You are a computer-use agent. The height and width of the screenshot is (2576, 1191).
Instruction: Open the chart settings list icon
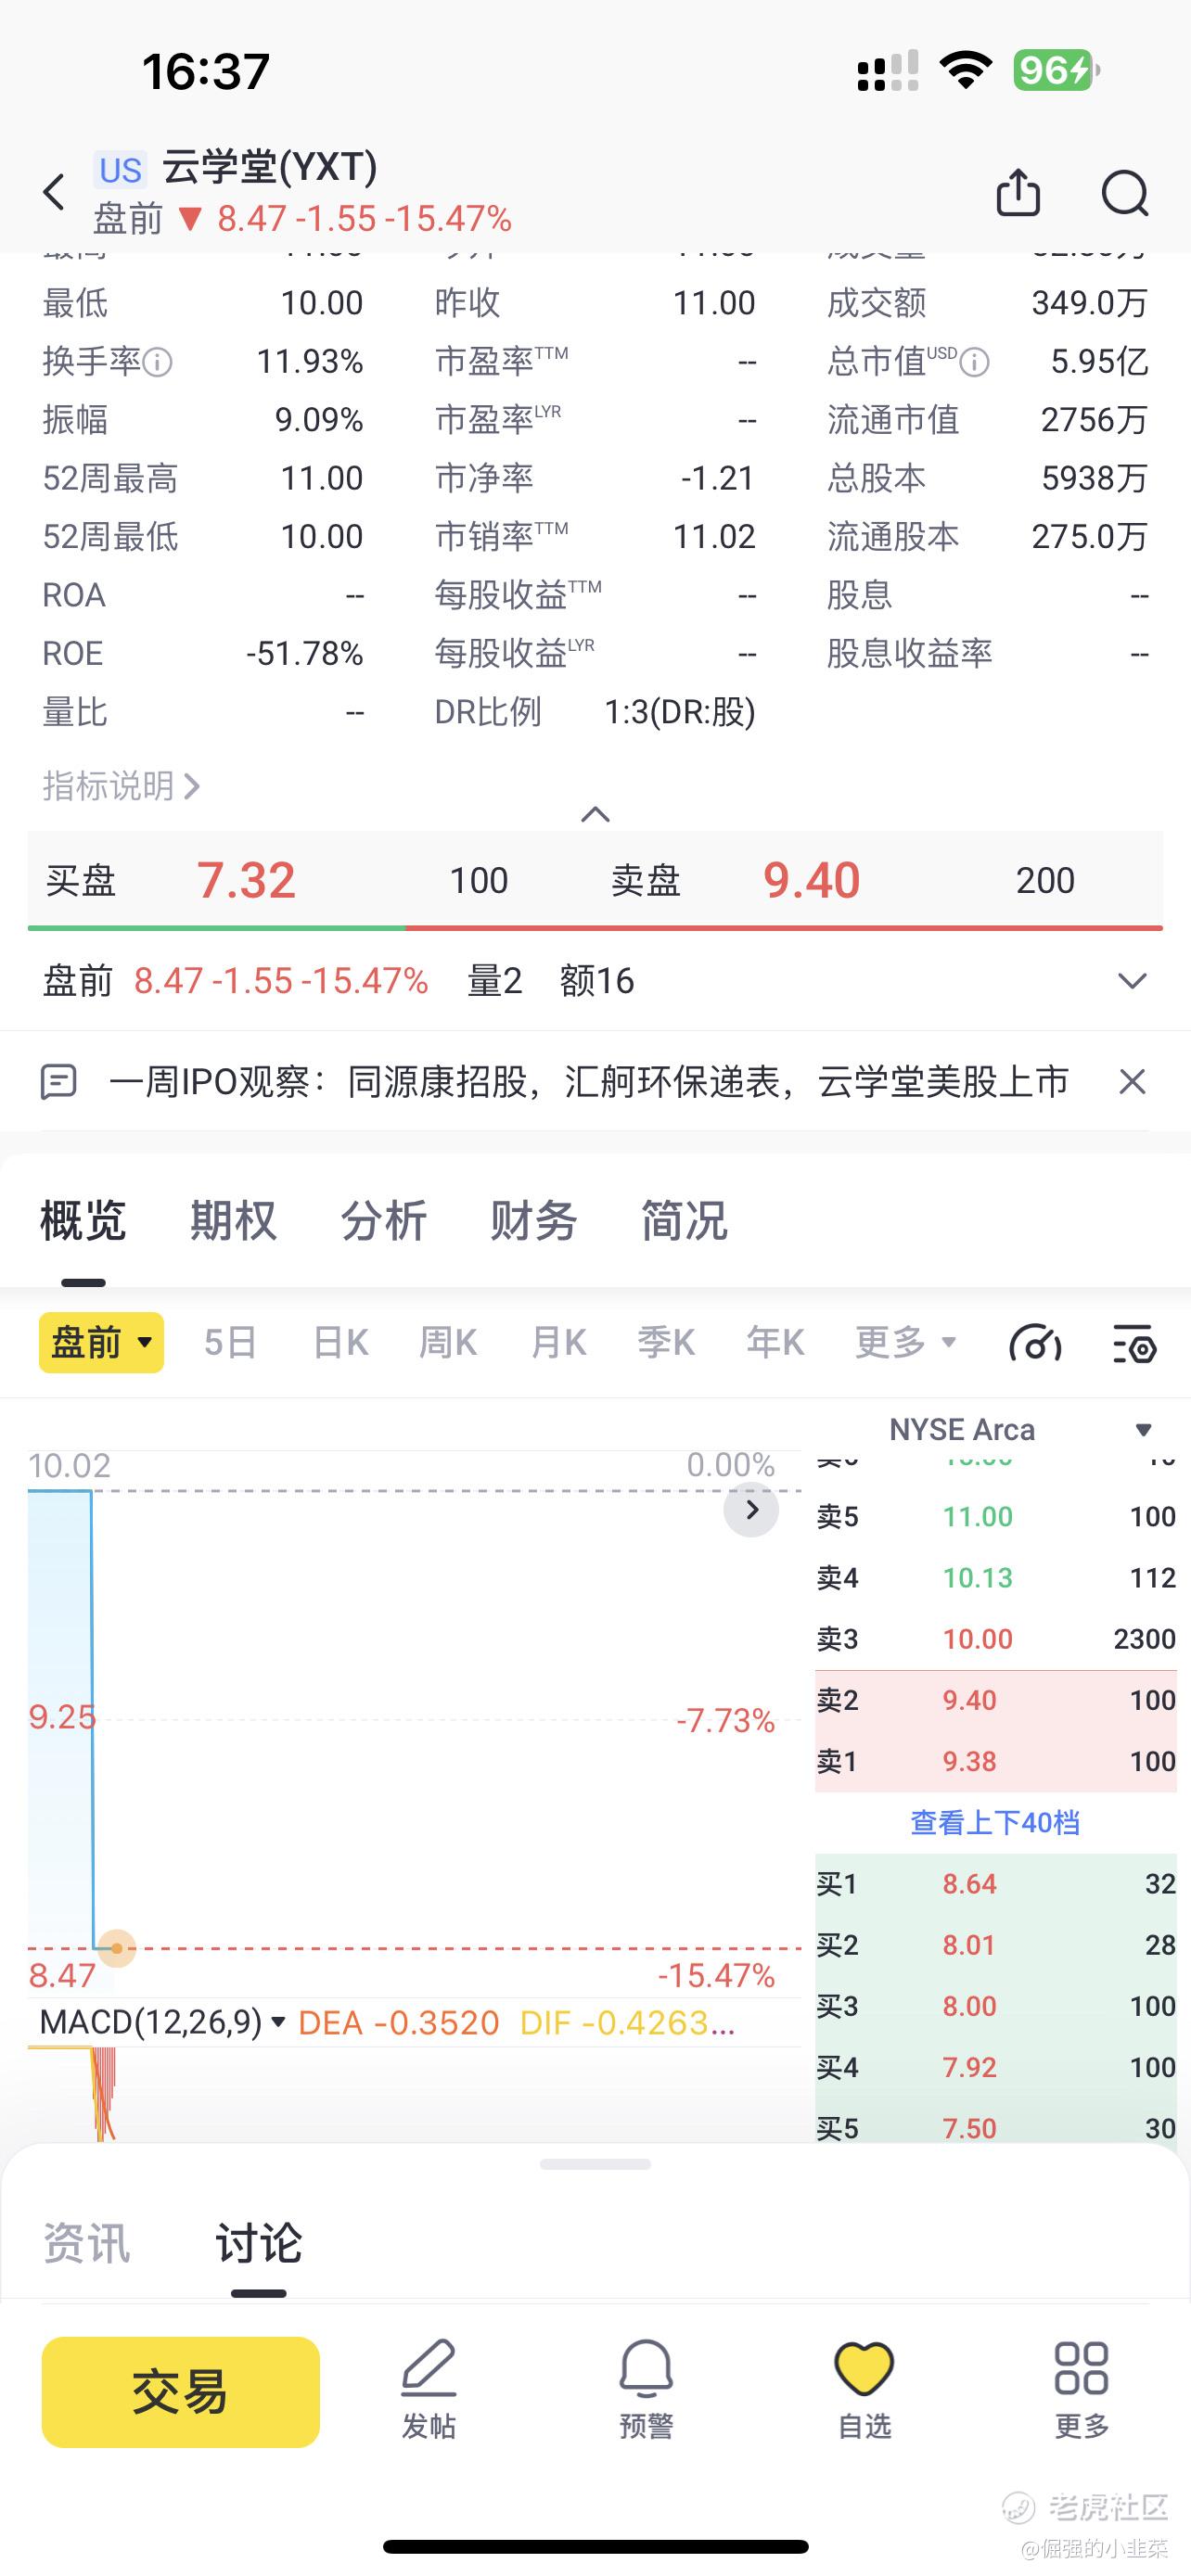[x=1135, y=1343]
